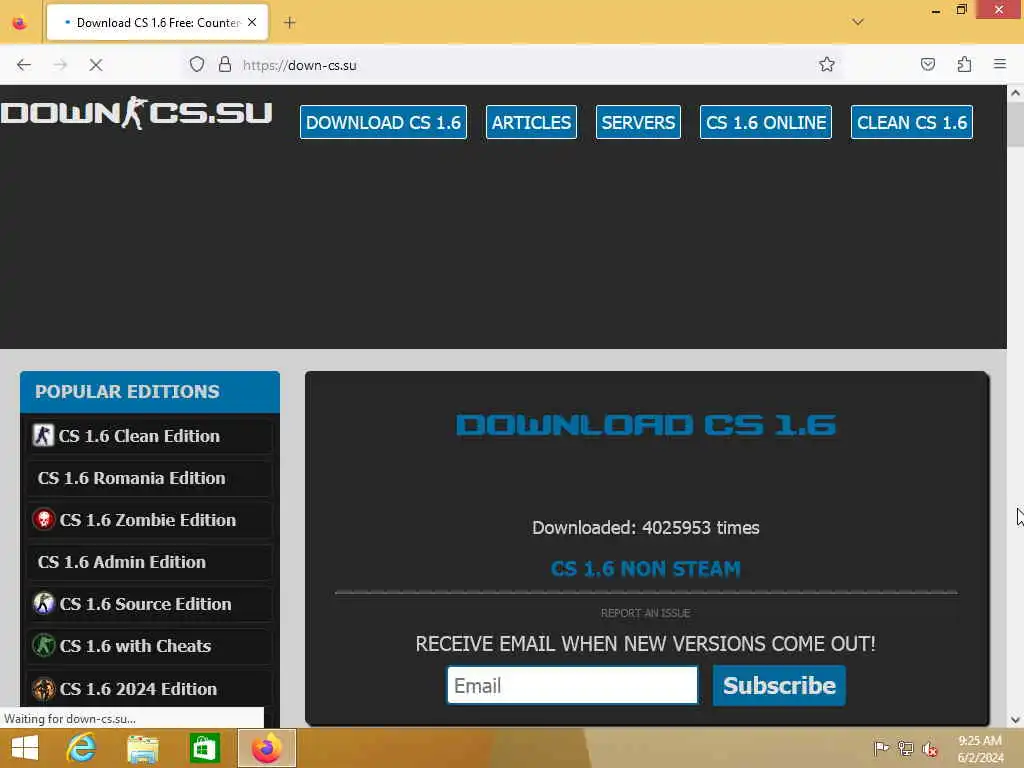The width and height of the screenshot is (1024, 768).
Task: Click the REPORT AN ISSUE link
Action: [x=645, y=613]
